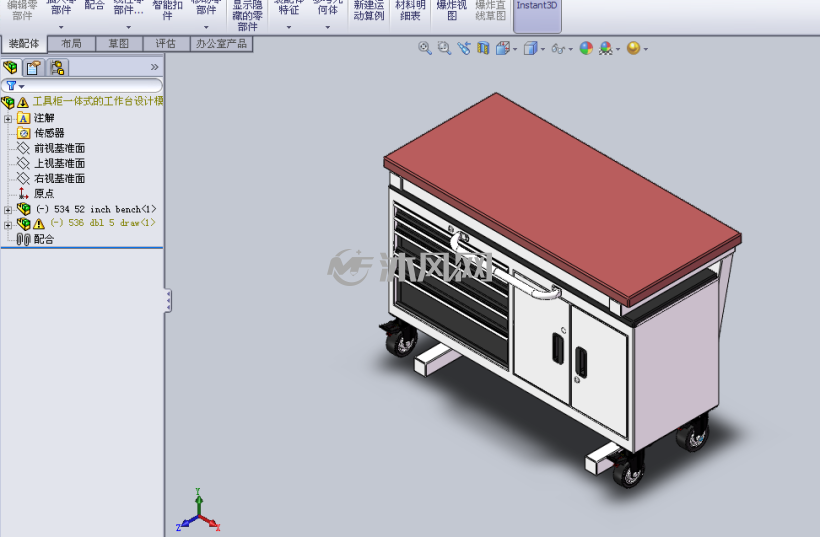Screen dimensions: 820x537
Task: Click Zoom to Fit magnifier icon
Action: pos(425,49)
